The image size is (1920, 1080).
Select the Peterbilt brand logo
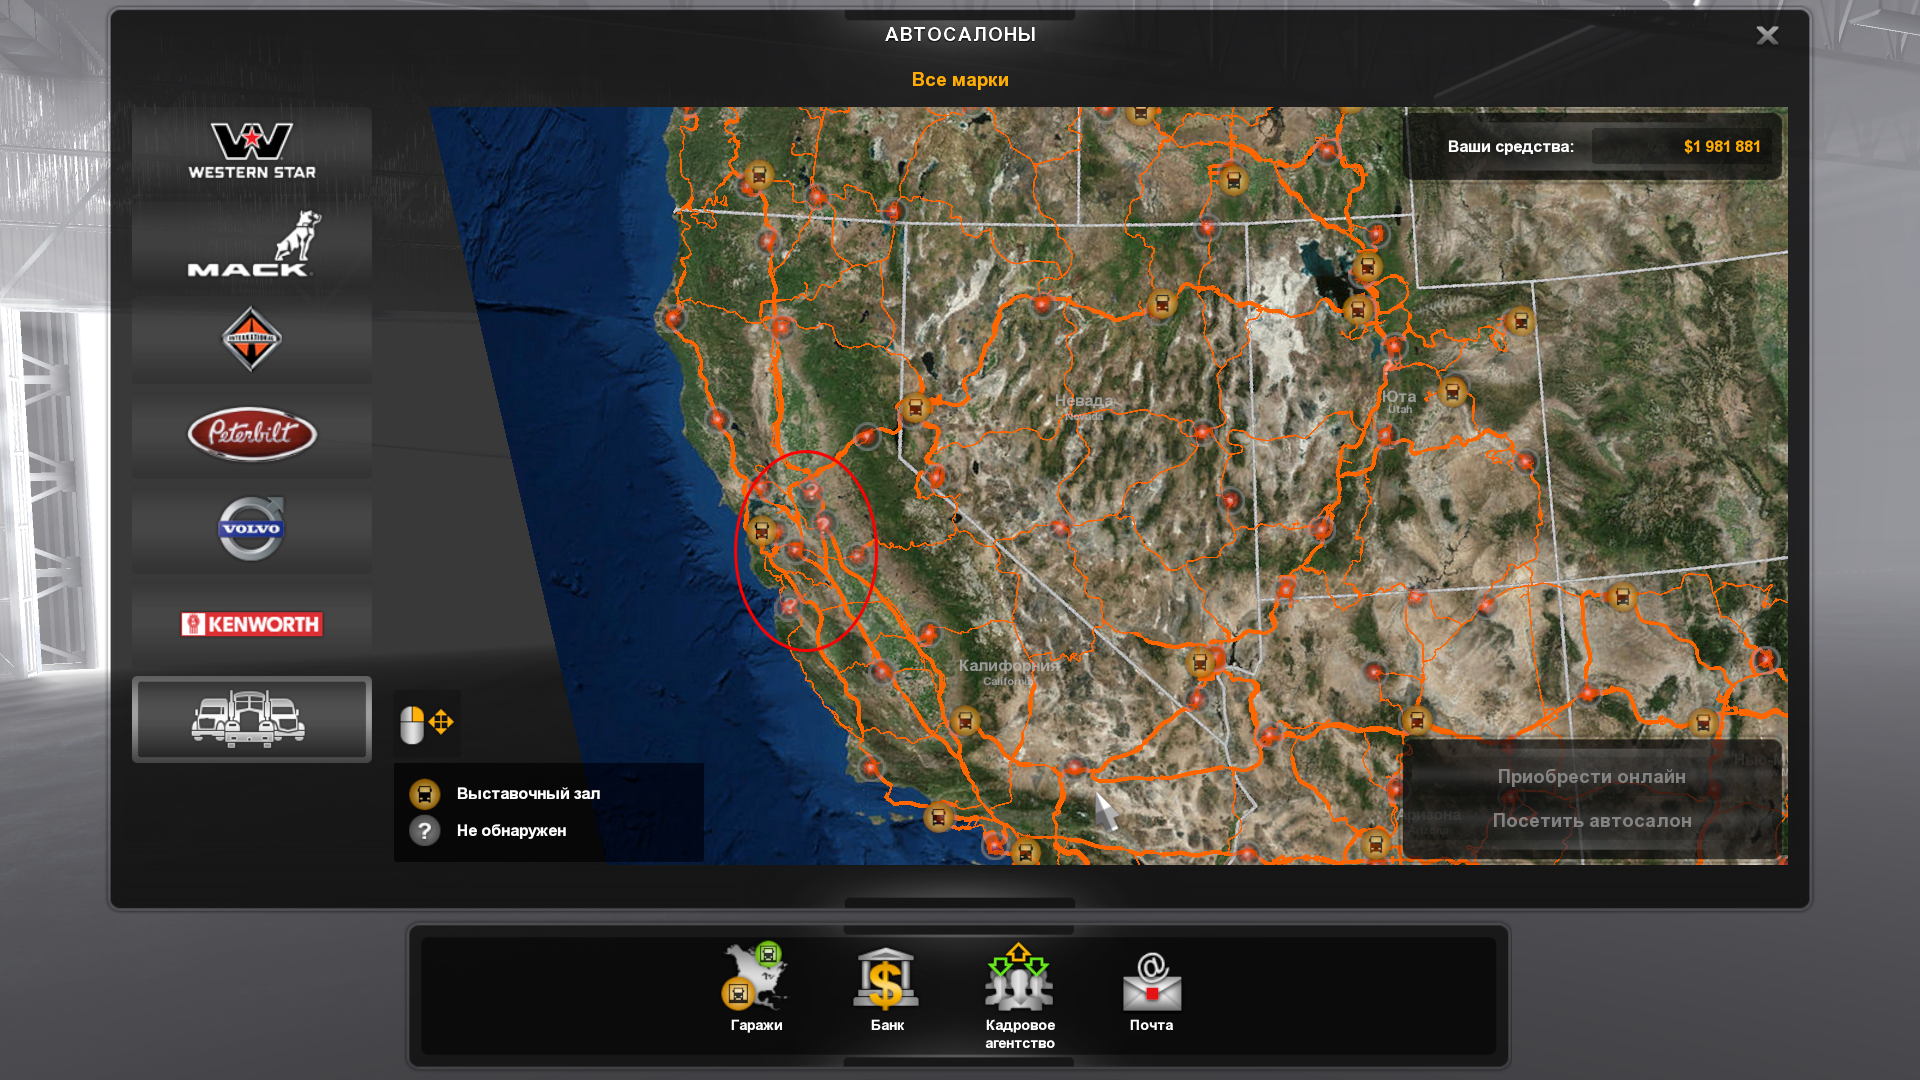252,434
